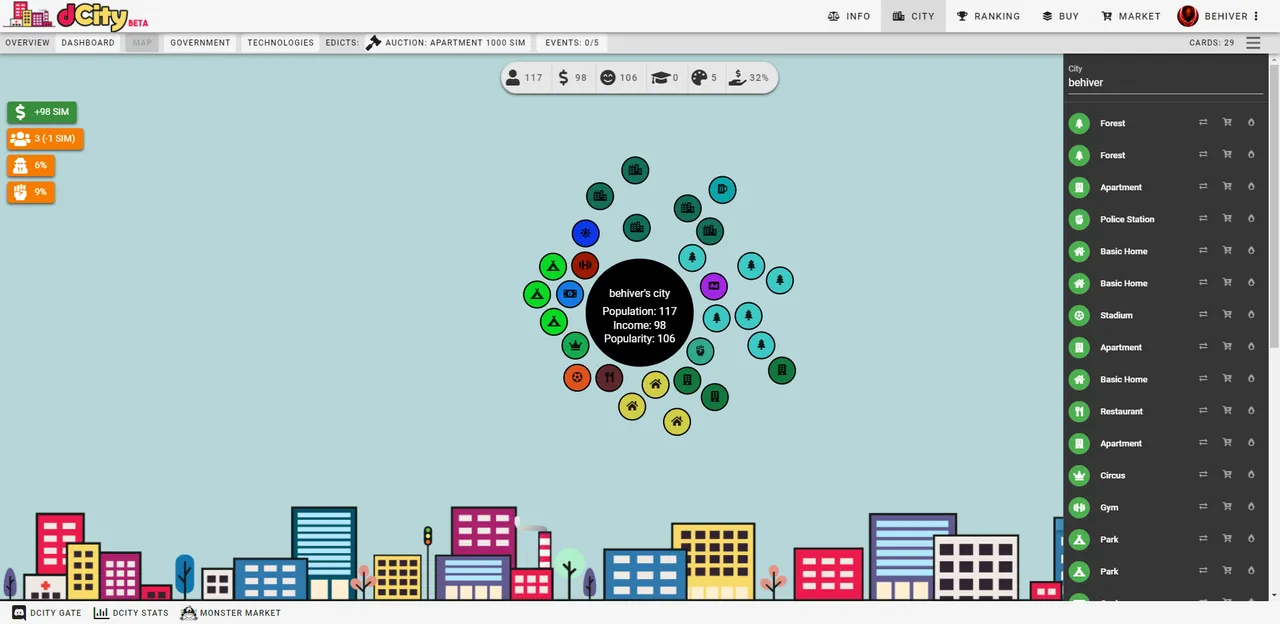
Task: Click the 32% tax hand stat
Action: click(749, 78)
